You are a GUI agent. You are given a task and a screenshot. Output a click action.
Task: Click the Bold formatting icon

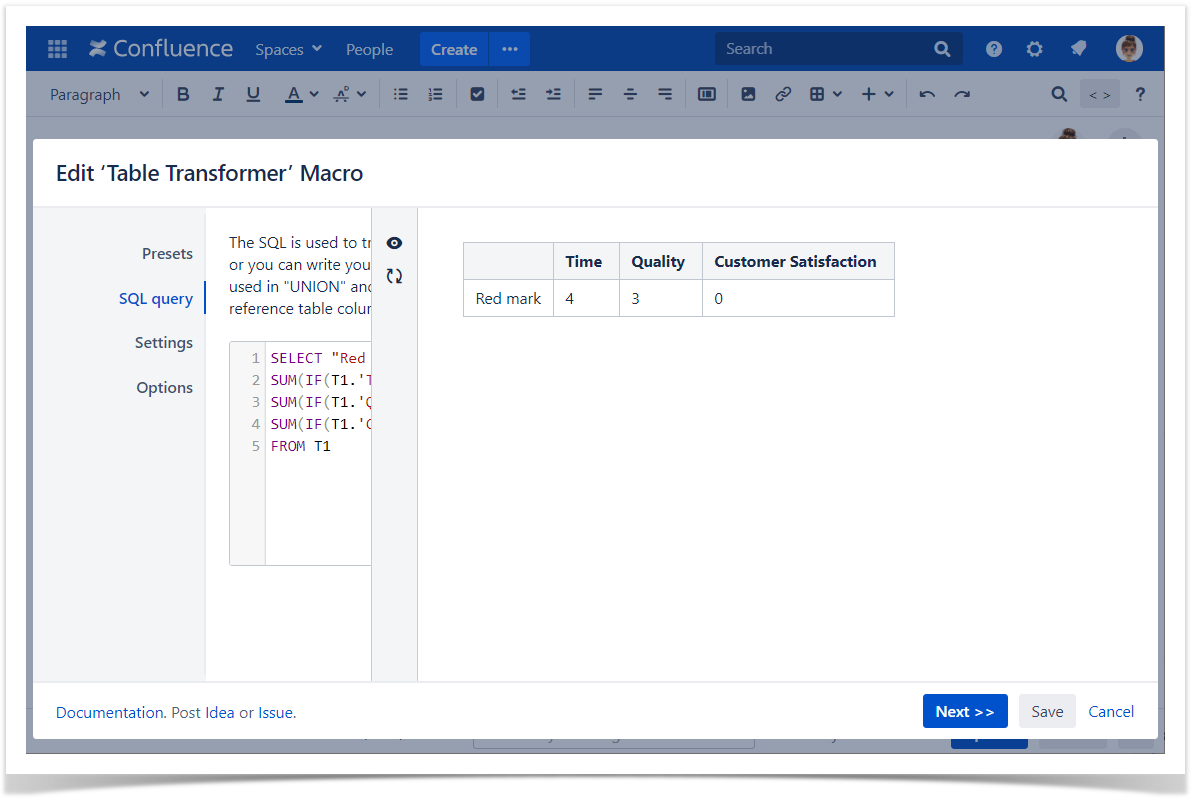183,94
